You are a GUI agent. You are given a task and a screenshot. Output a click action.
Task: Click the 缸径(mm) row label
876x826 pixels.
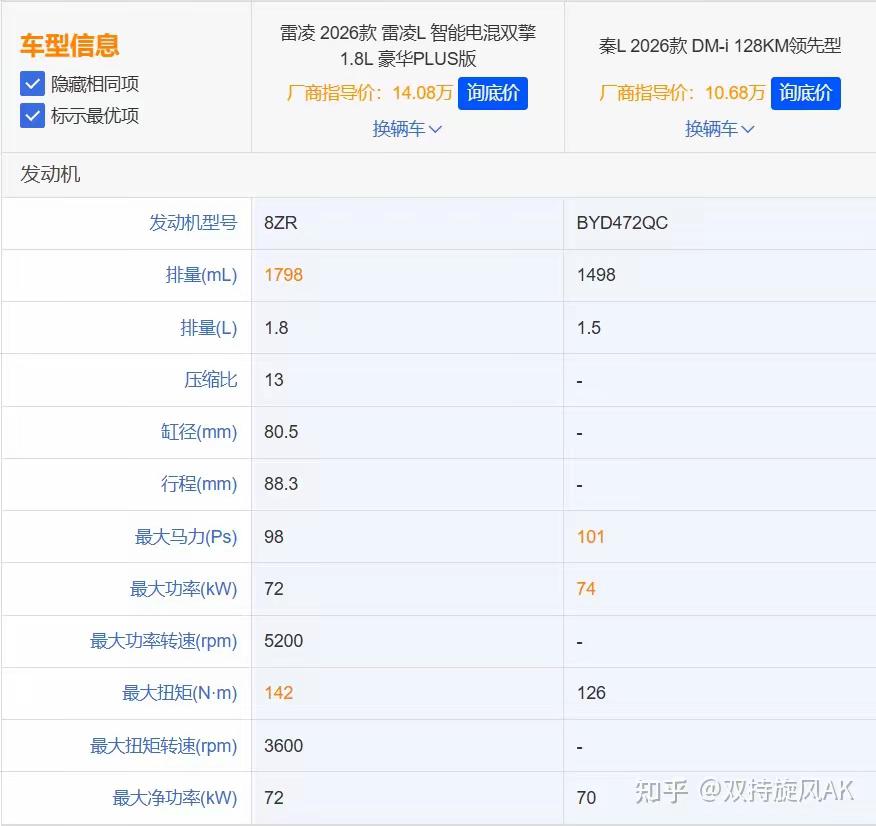(199, 432)
